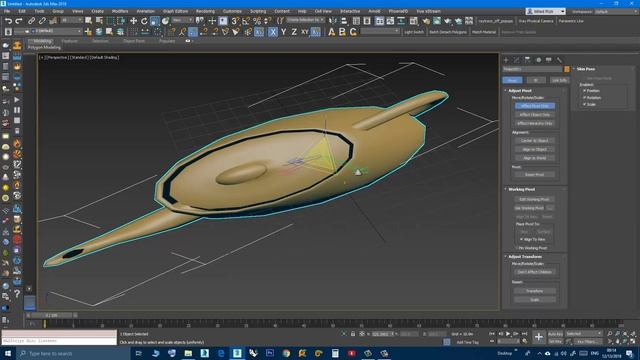Open the Modifiers menu
This screenshot has height=360, width=640.
[120, 11]
